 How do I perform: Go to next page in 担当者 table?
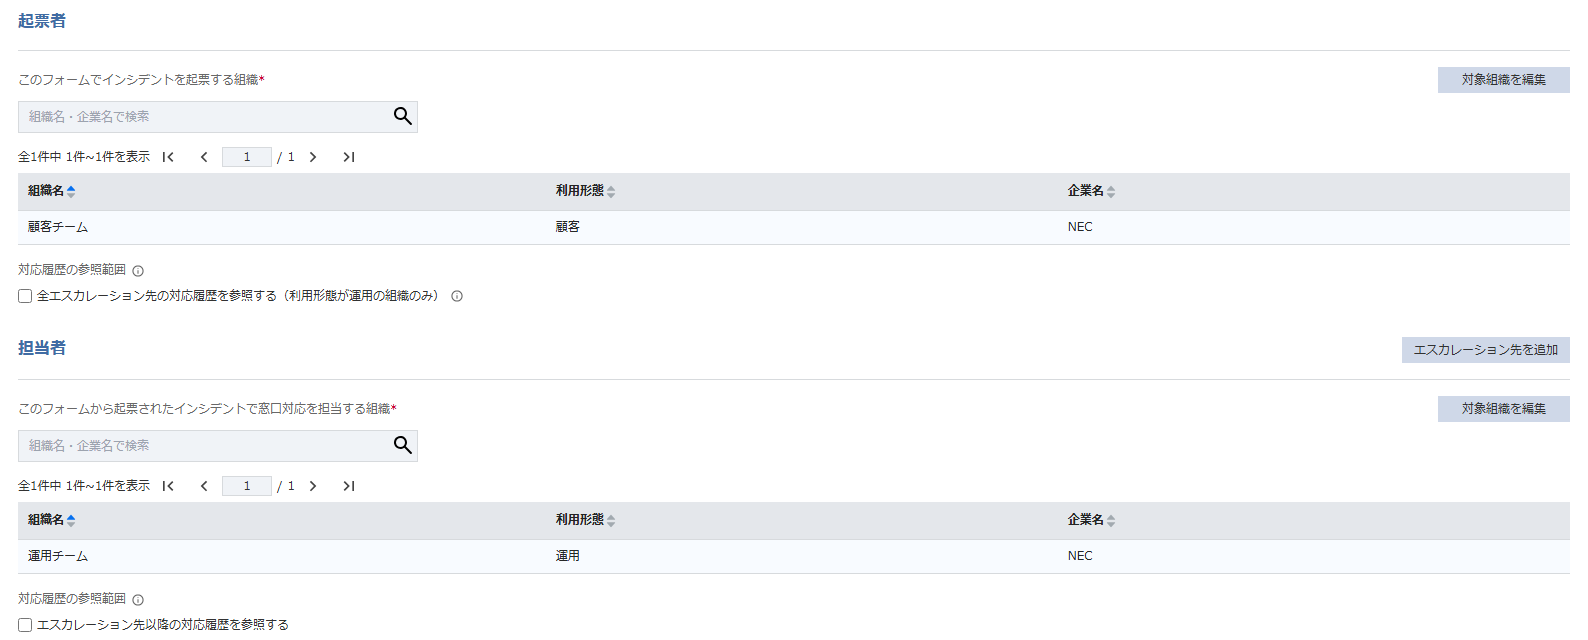coord(313,486)
